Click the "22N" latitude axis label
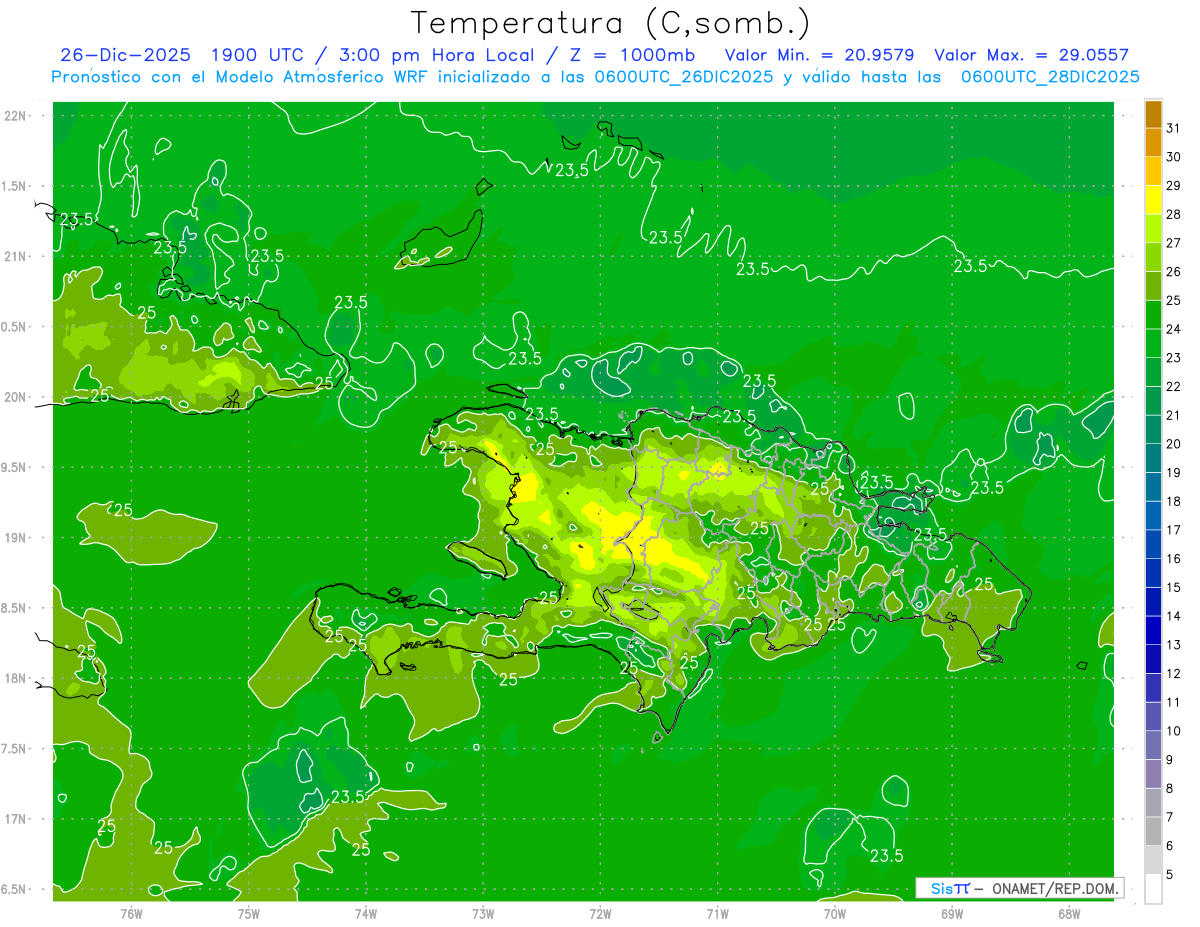This screenshot has height=927, width=1200. pos(17,115)
